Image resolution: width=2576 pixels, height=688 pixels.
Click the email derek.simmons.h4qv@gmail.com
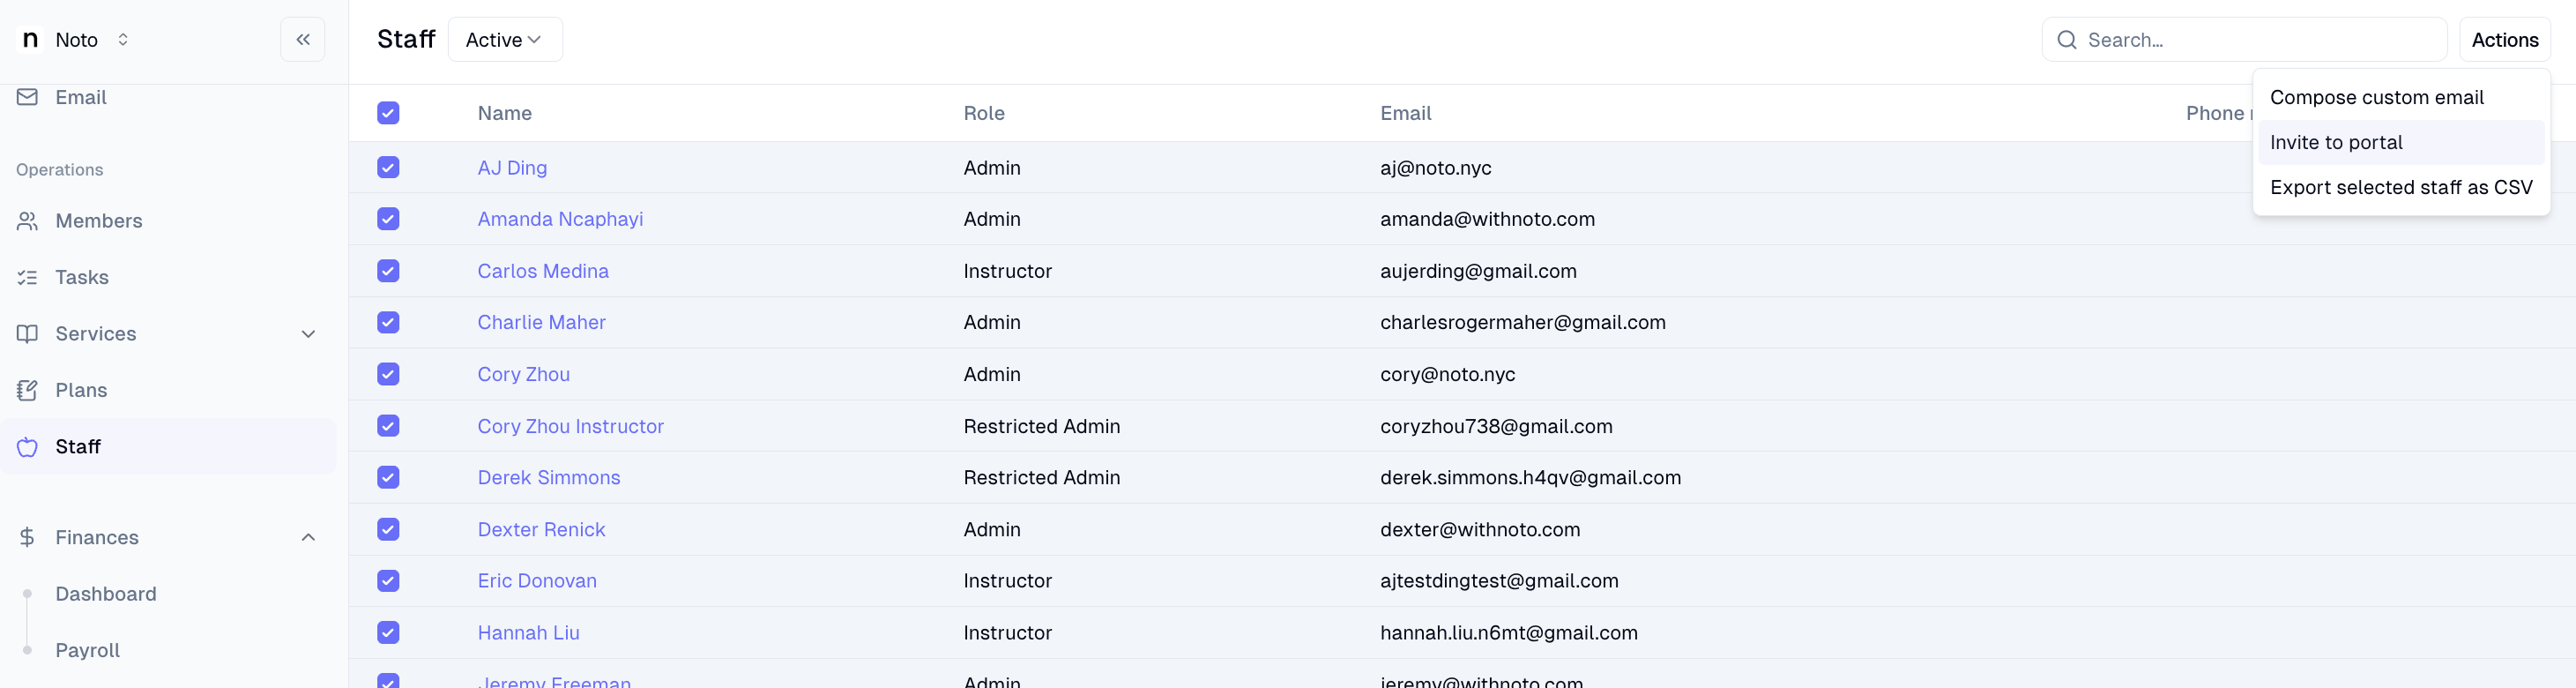[1530, 477]
